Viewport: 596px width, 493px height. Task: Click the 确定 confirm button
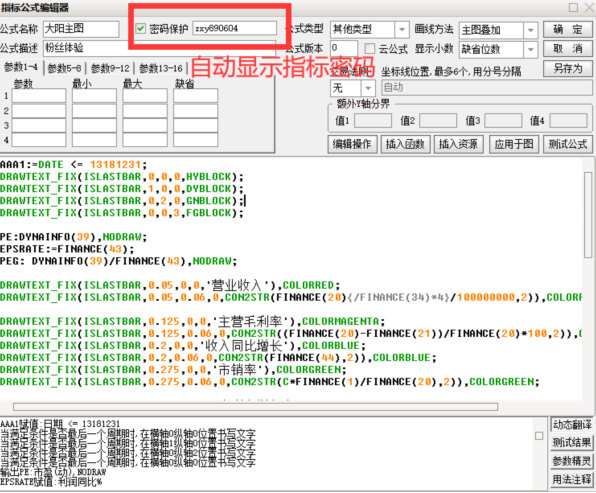[567, 29]
